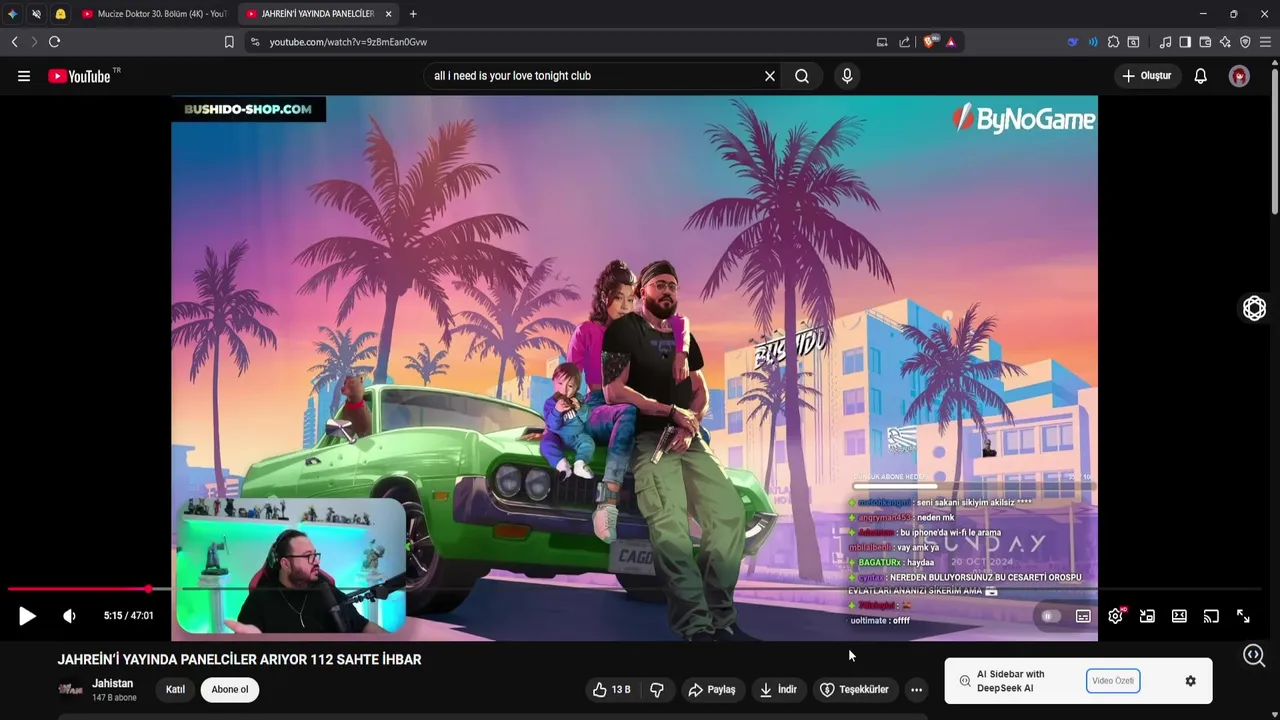This screenshot has height=720, width=1280.
Task: Clear the YouTube search box text
Action: coord(770,76)
